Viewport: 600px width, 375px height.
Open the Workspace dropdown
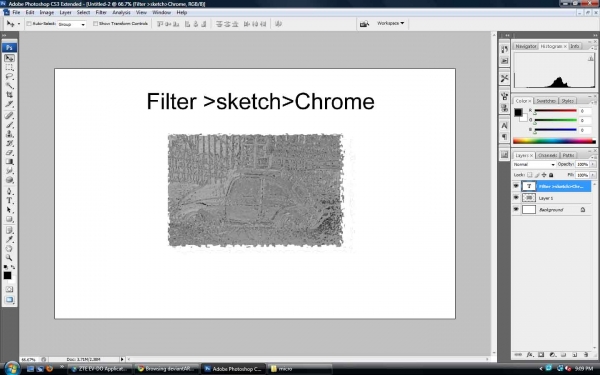point(390,23)
